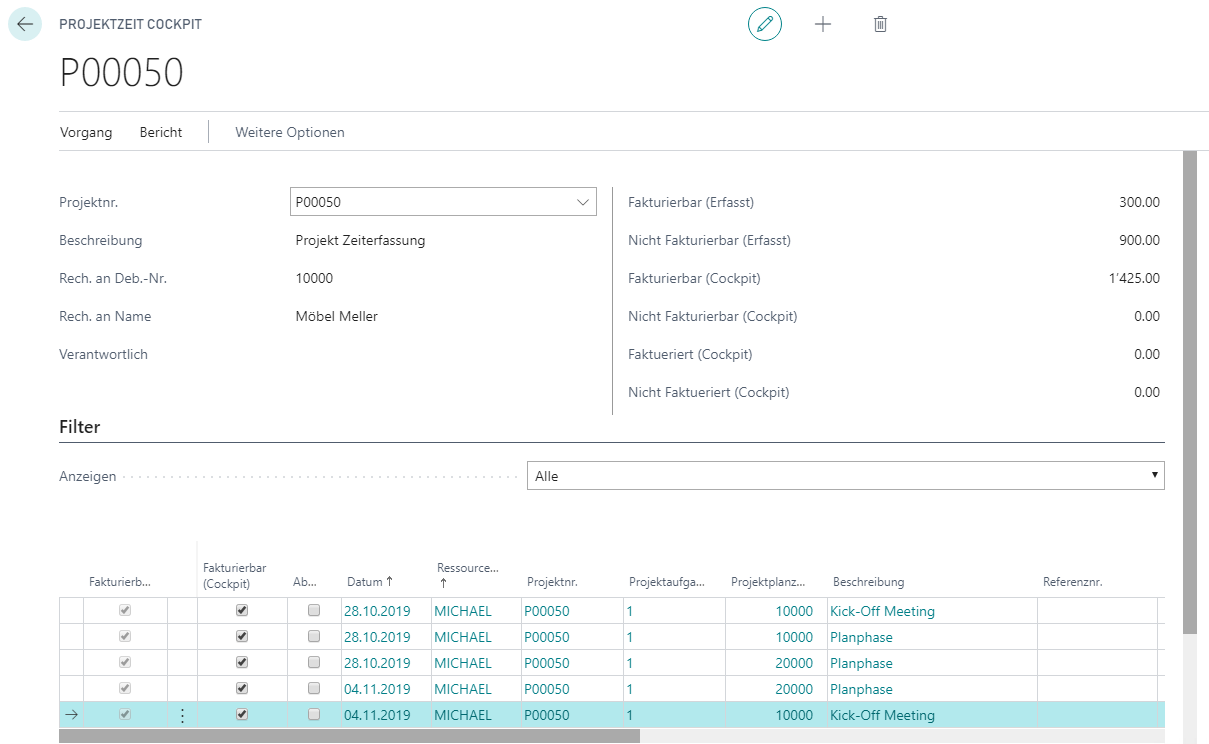
Task: Open the Vorgang menu
Action: coord(86,132)
